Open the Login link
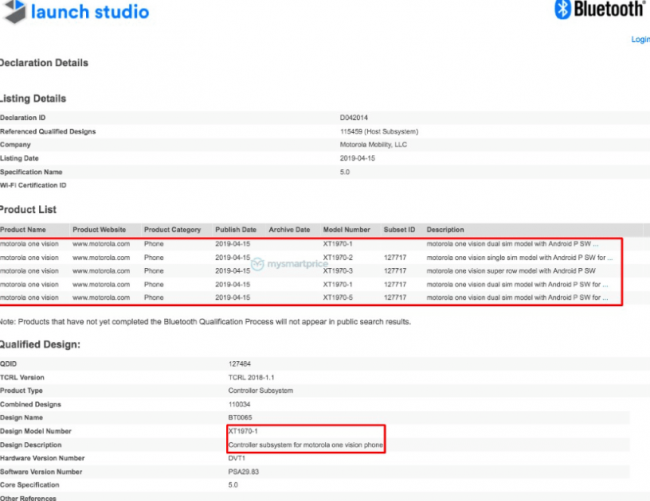 pyautogui.click(x=640, y=40)
